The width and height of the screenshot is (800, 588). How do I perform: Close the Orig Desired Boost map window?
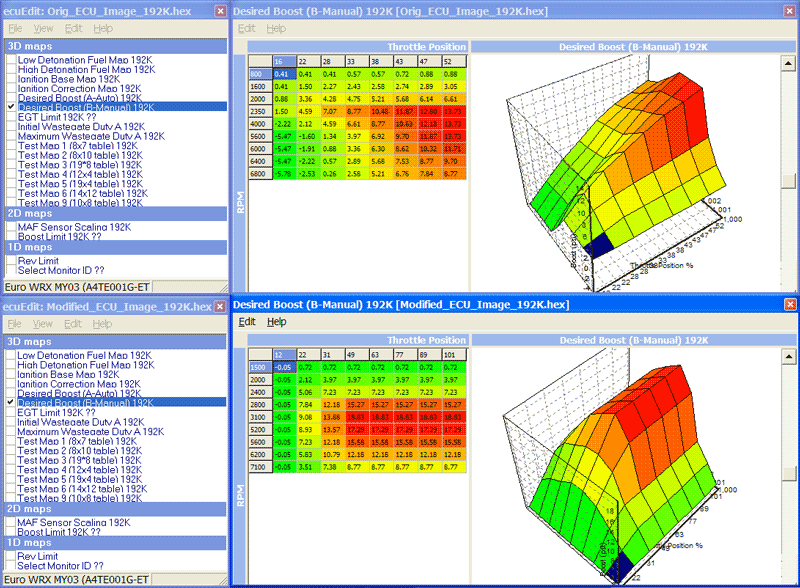(790, 11)
